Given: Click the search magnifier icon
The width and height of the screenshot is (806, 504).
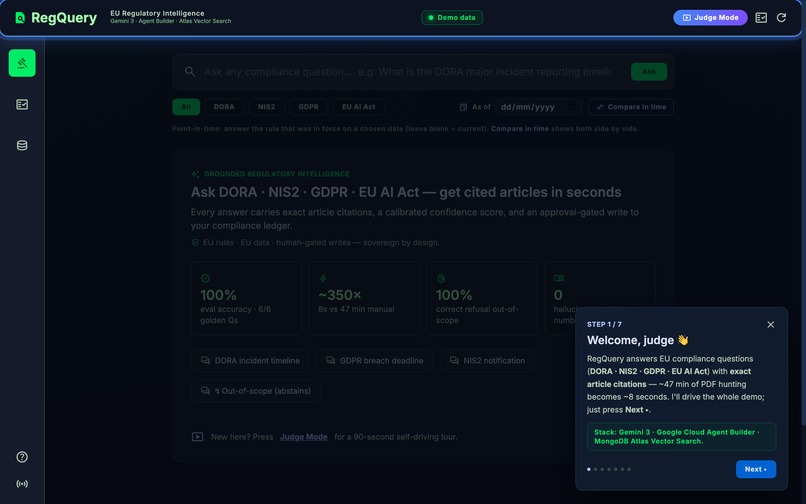Looking at the screenshot, I should [x=190, y=71].
